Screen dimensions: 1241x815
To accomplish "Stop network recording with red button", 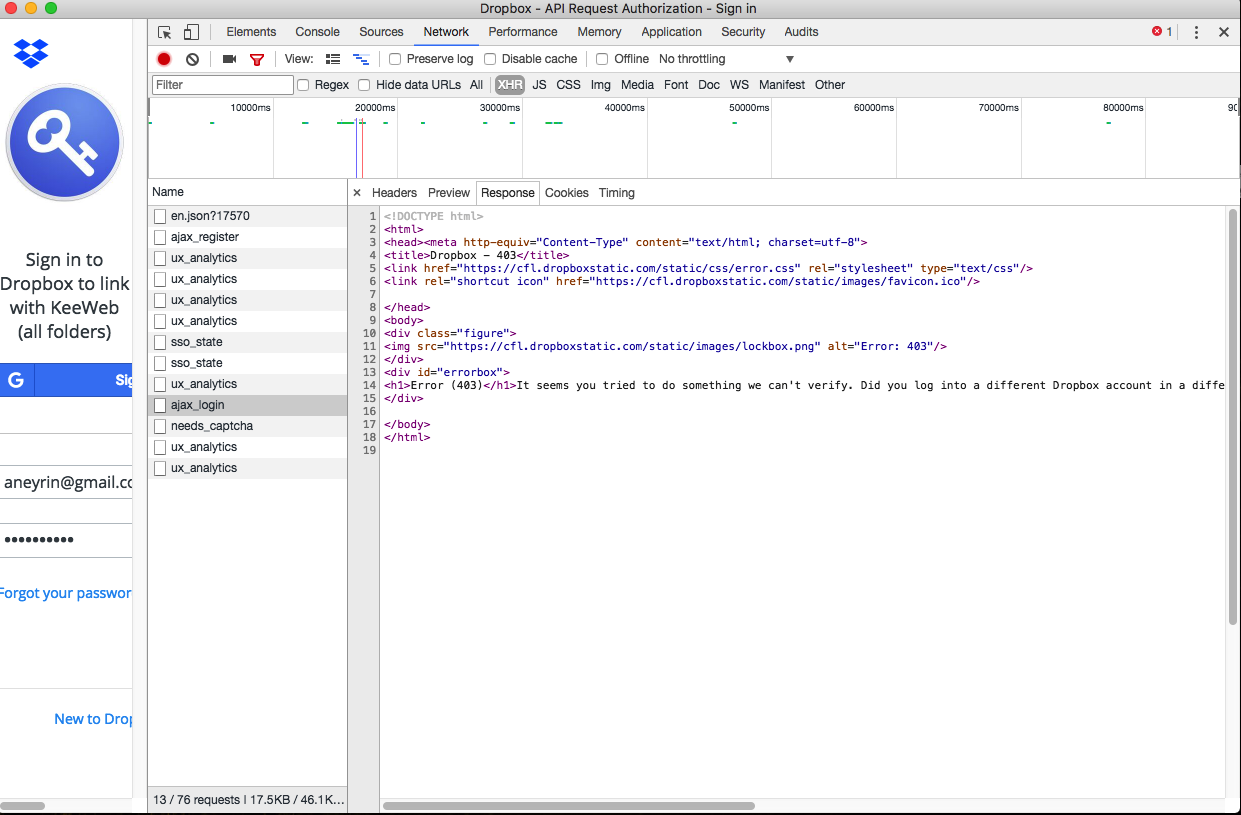I will click(164, 59).
